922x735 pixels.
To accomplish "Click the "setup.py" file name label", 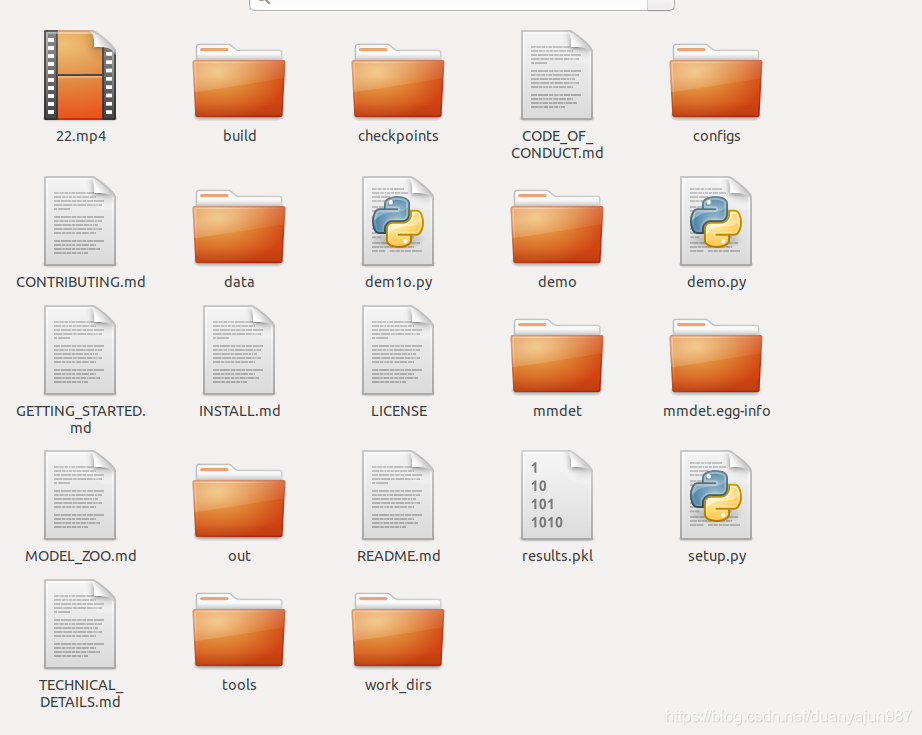I will coord(717,556).
